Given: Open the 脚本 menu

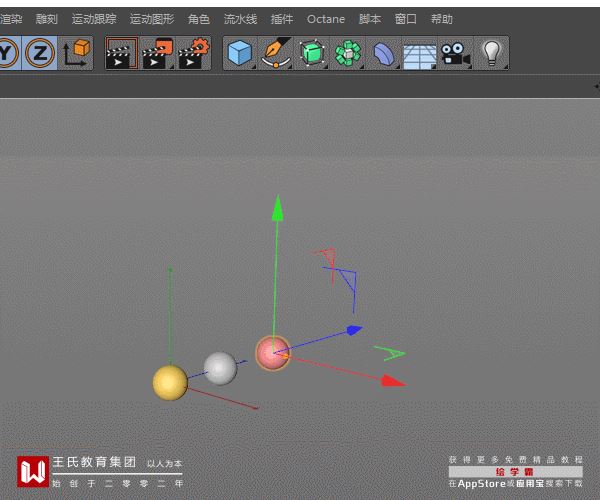Looking at the screenshot, I should tap(370, 19).
